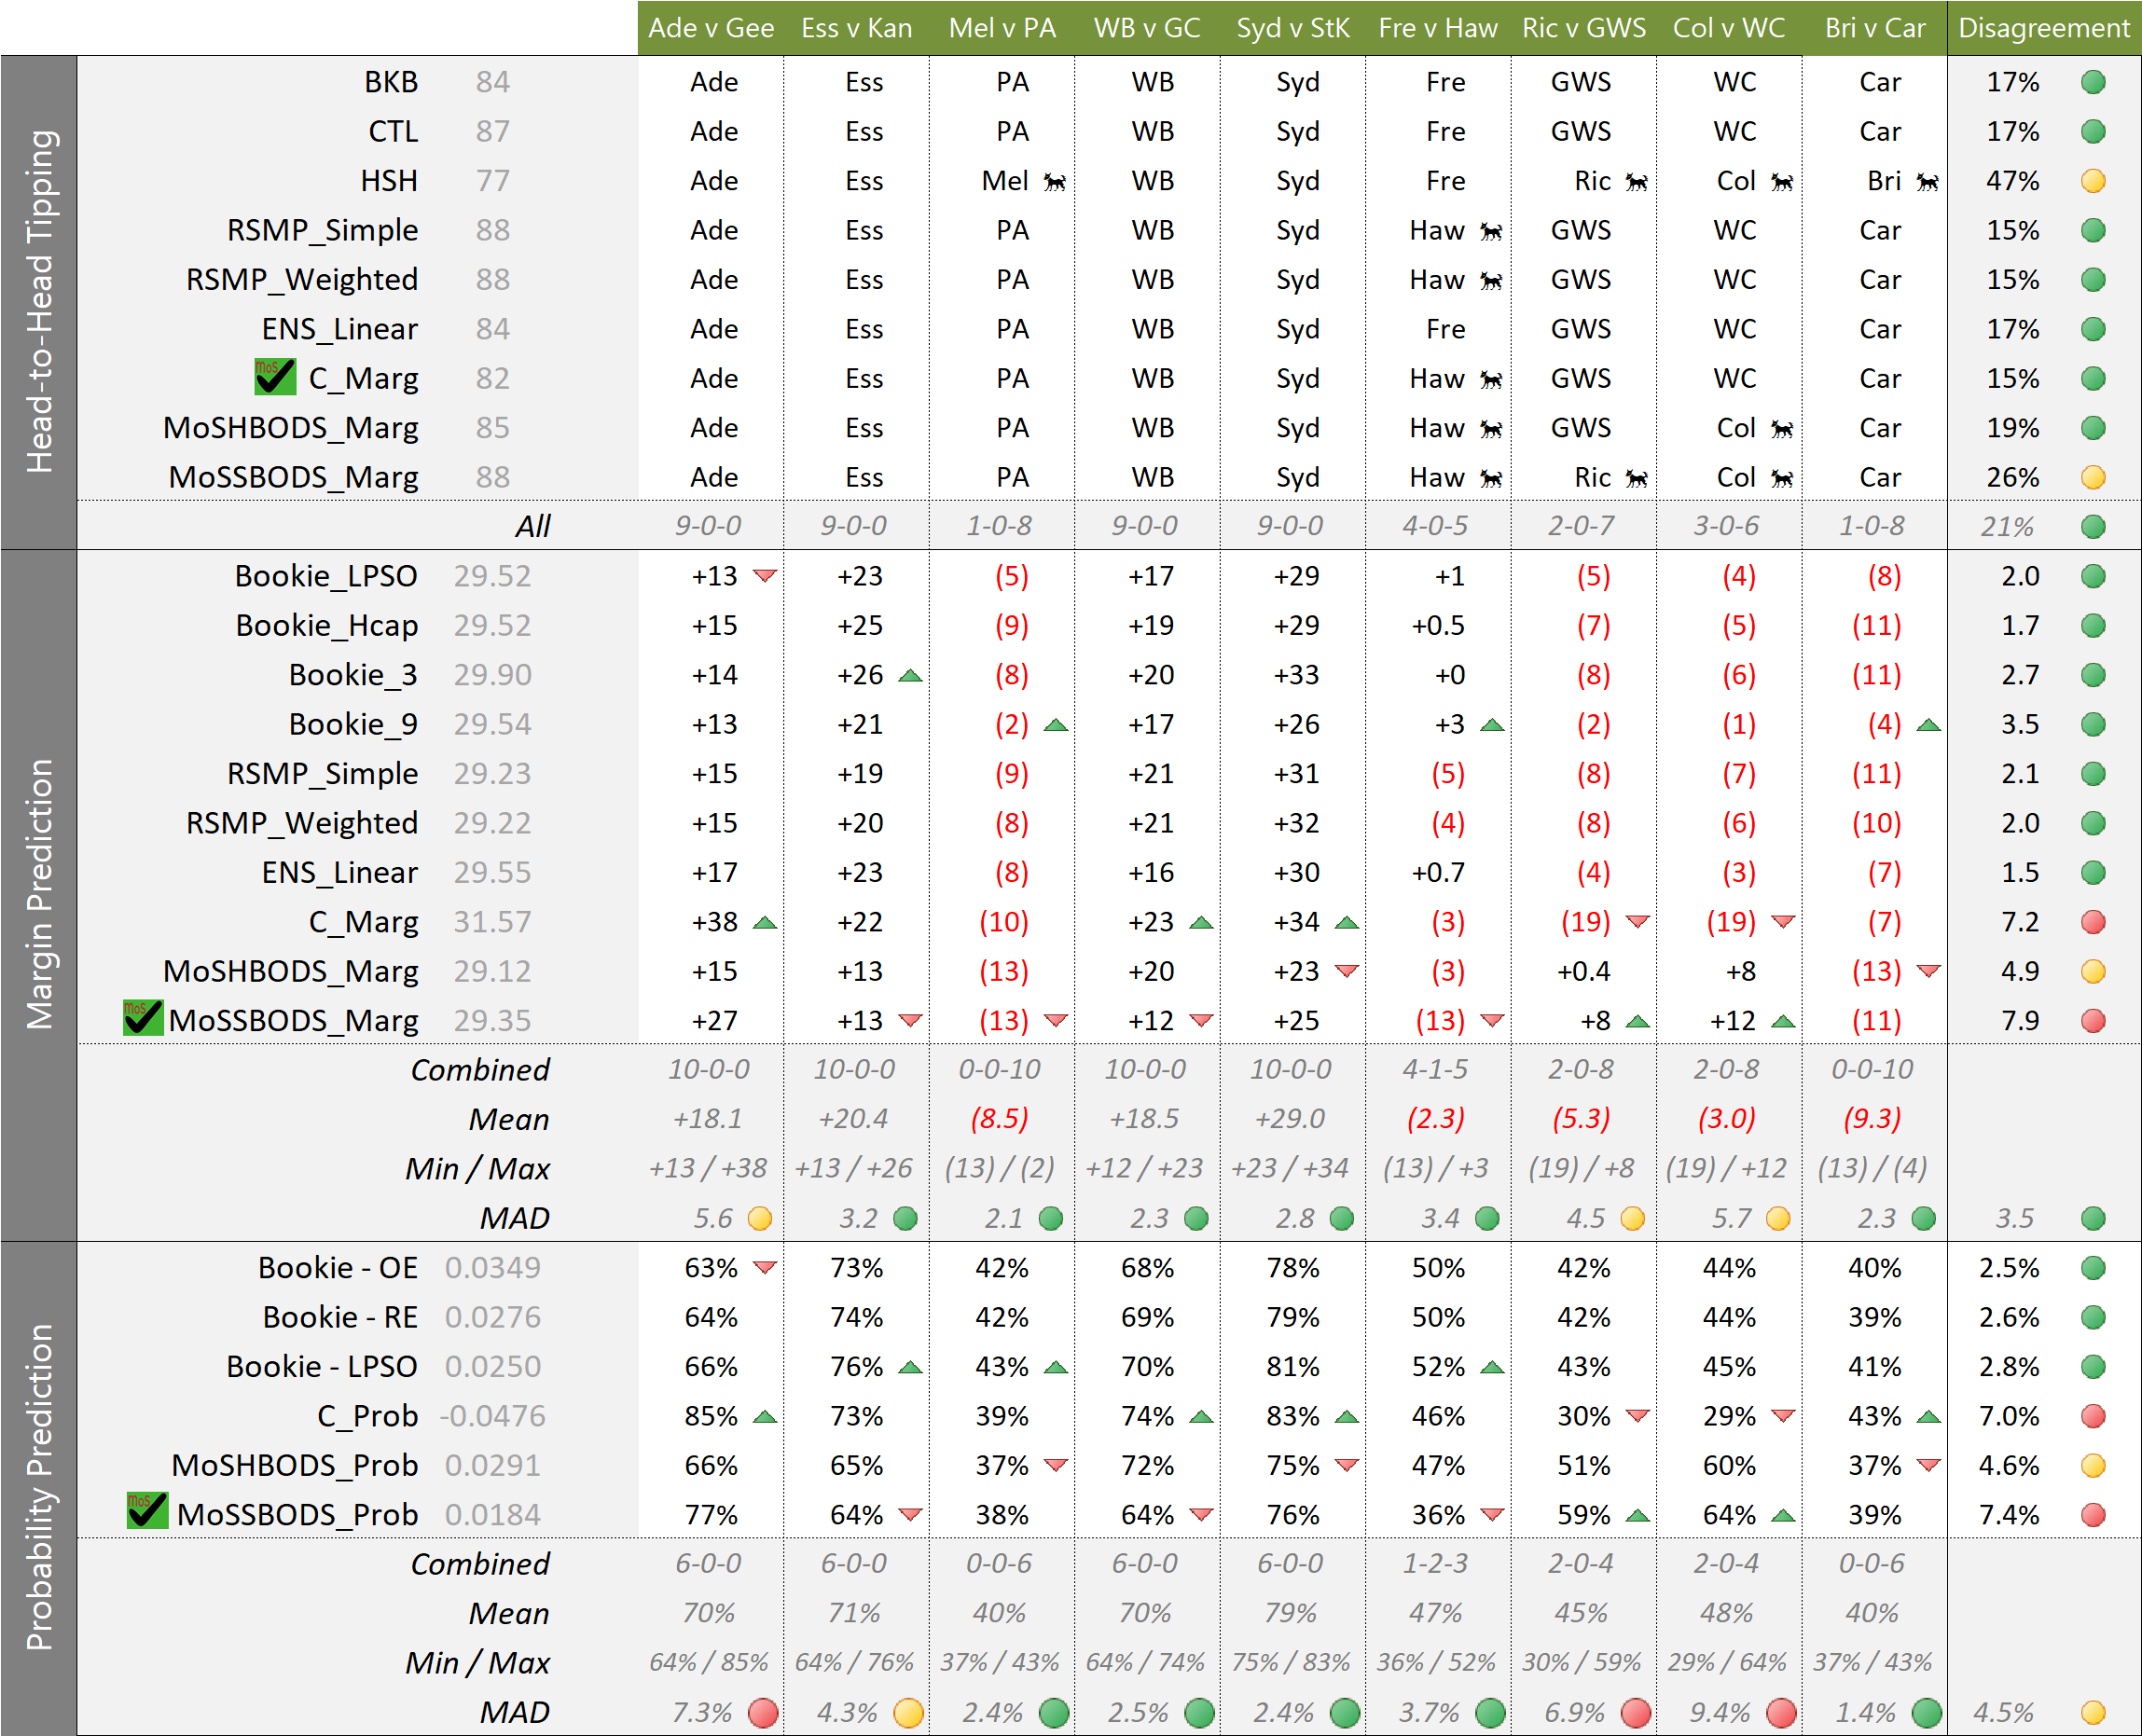Click the 1-2-3 Combined probability cell
Screen dimensions: 2142x1736
(x=1435, y=1564)
